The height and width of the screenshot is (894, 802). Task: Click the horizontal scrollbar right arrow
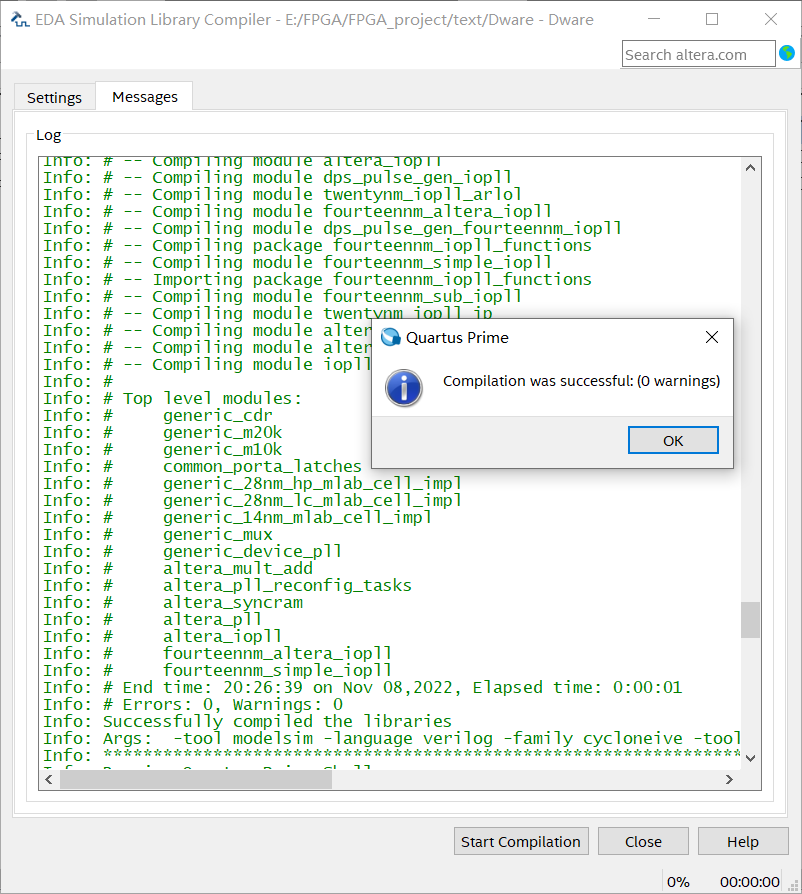729,779
